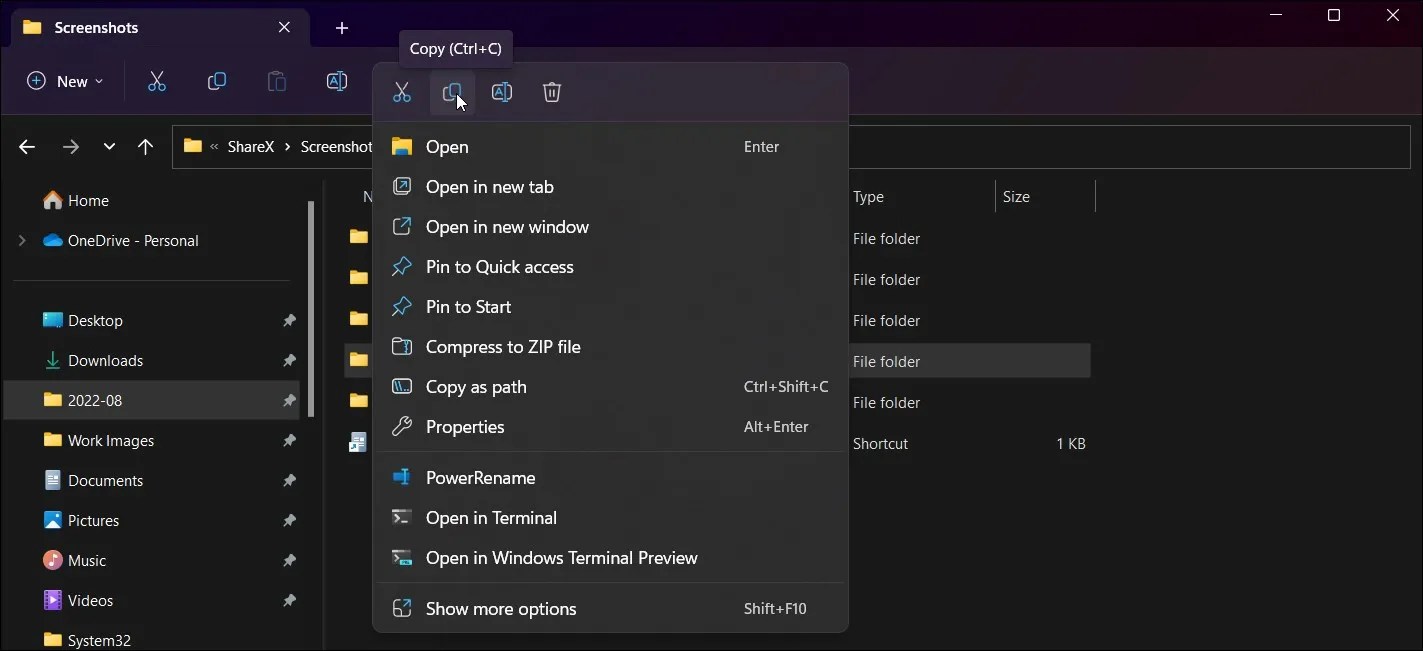This screenshot has height=651, width=1423.
Task: Go to Home in the sidebar
Action: (x=87, y=200)
